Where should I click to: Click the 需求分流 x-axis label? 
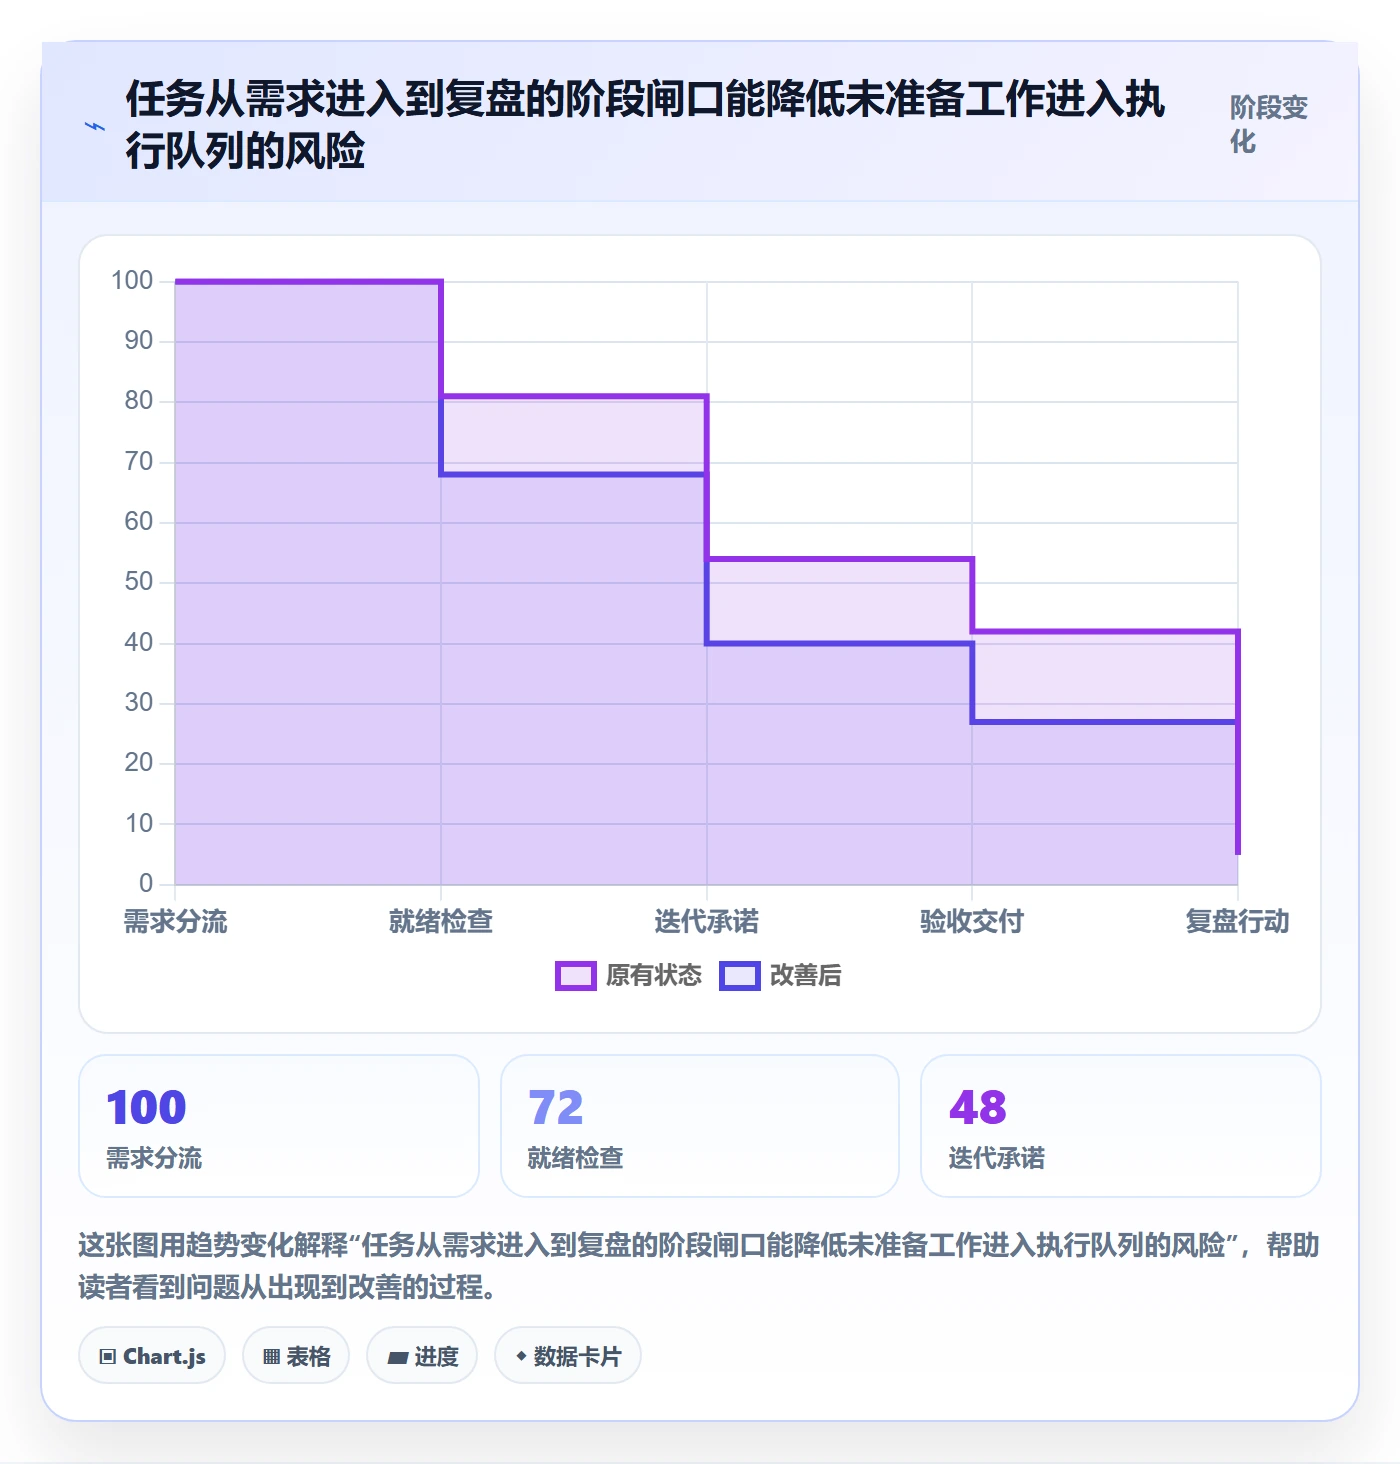175,921
